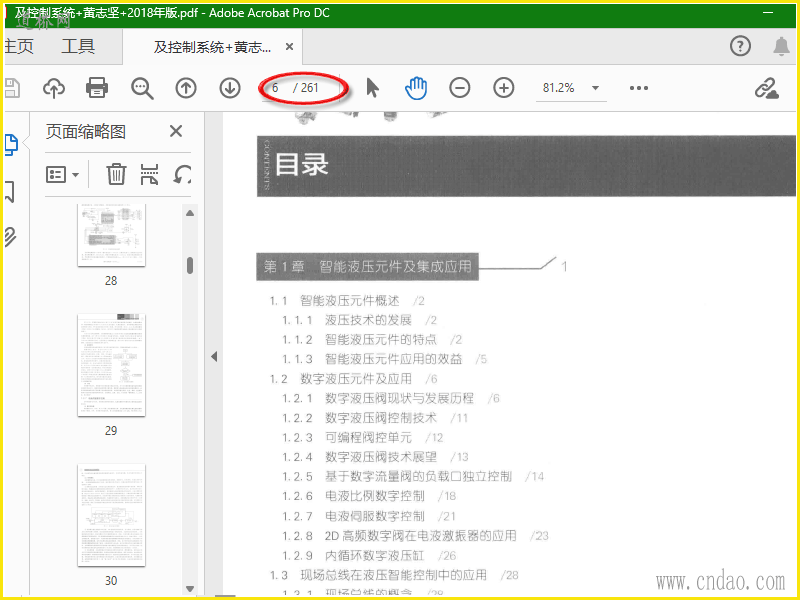800x600 pixels.
Task: Activate the hand pan tool
Action: click(416, 88)
